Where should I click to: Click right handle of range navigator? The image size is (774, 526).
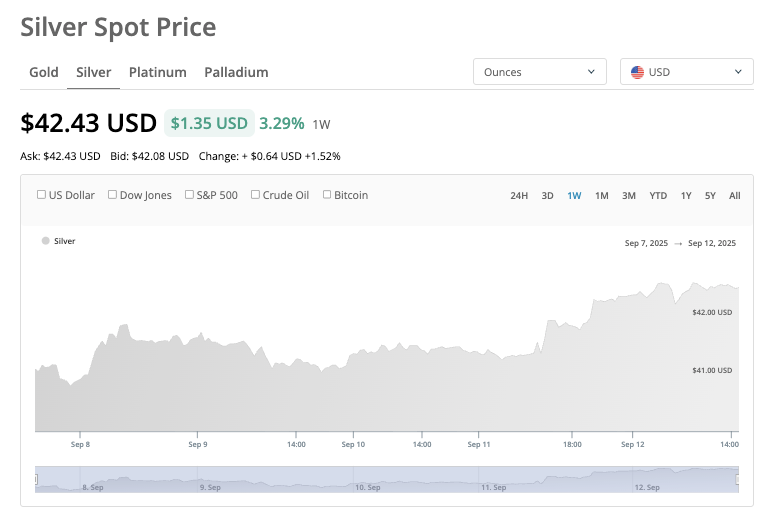pos(738,480)
